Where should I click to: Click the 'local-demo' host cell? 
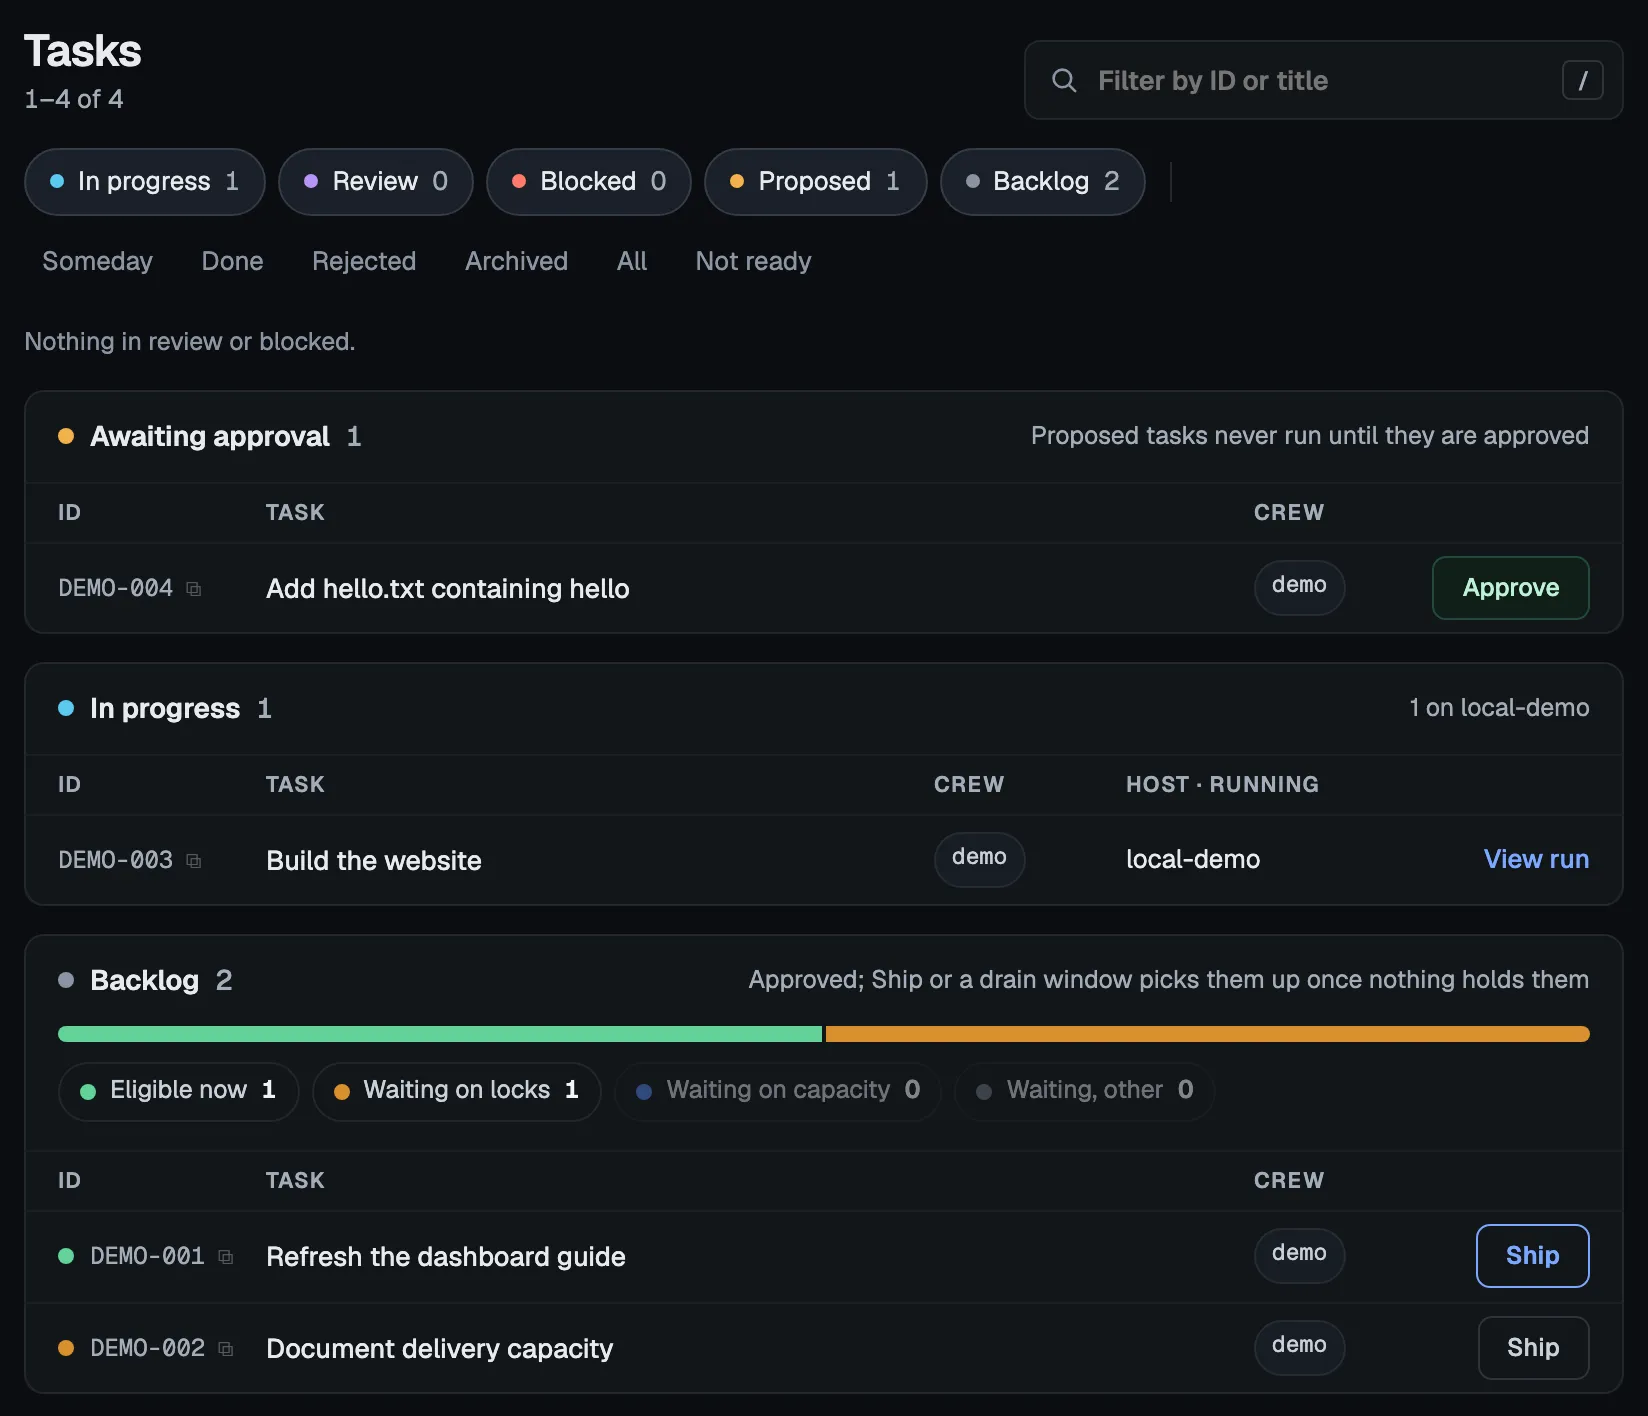click(1193, 860)
